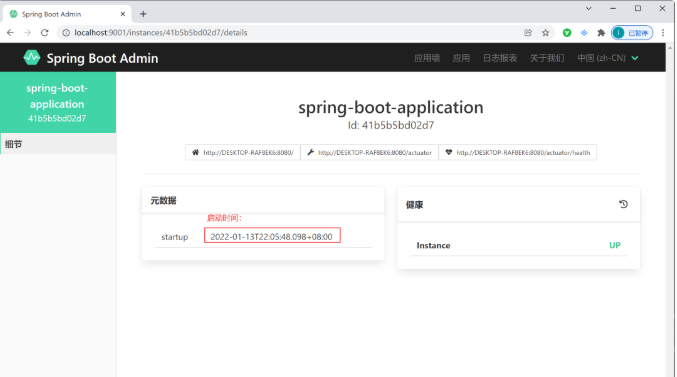Go back to the previous page
677x377 pixels.
(x=10, y=33)
